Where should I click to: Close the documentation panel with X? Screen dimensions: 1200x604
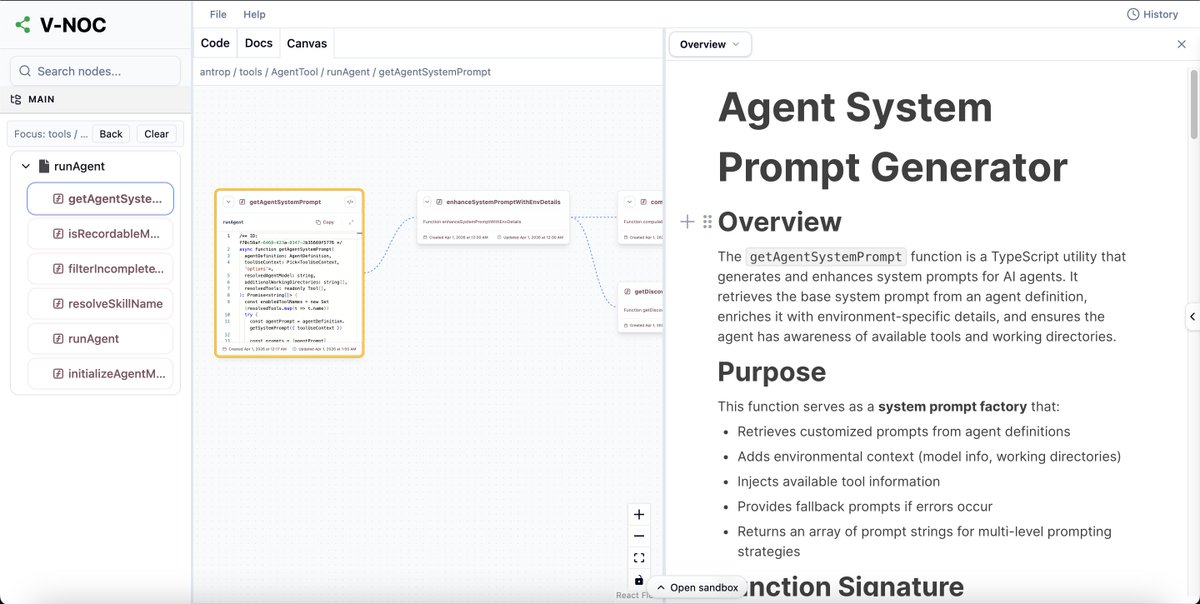(1181, 44)
